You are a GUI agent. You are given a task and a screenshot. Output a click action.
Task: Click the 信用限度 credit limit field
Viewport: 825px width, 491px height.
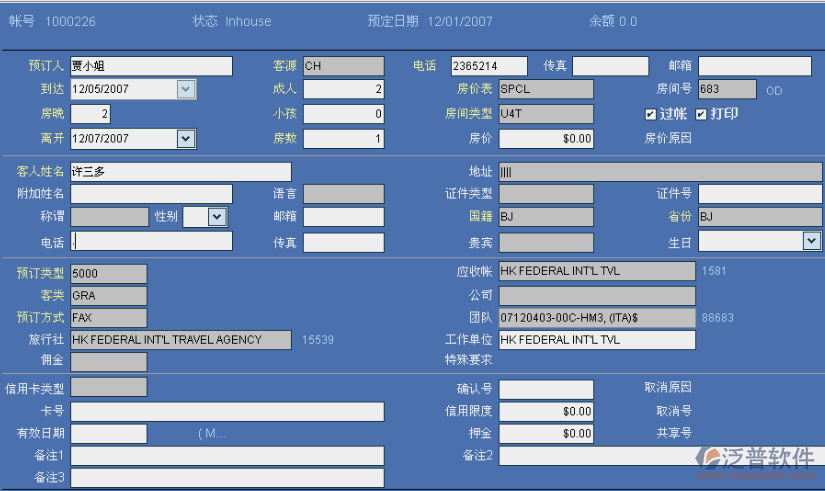pos(546,412)
